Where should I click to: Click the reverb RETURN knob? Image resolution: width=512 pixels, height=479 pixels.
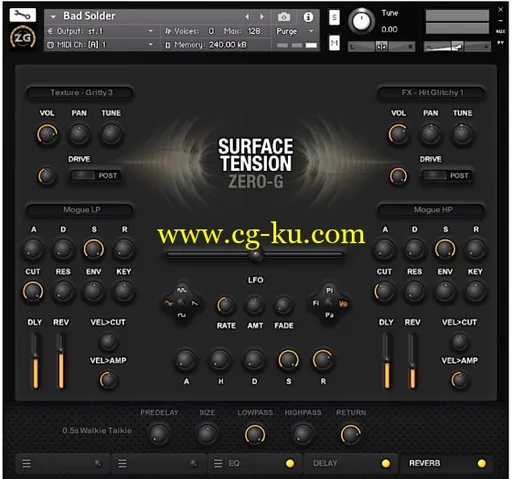[x=351, y=434]
